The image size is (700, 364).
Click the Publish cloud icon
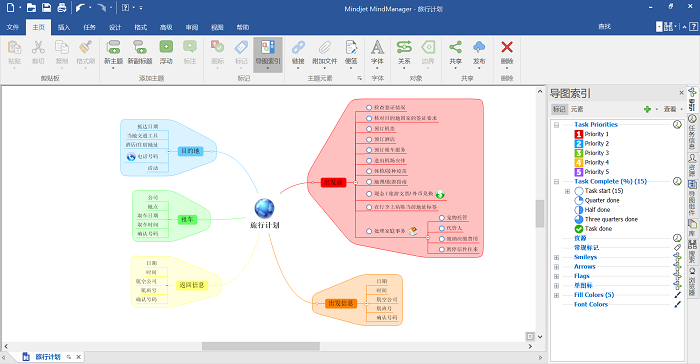(479, 47)
